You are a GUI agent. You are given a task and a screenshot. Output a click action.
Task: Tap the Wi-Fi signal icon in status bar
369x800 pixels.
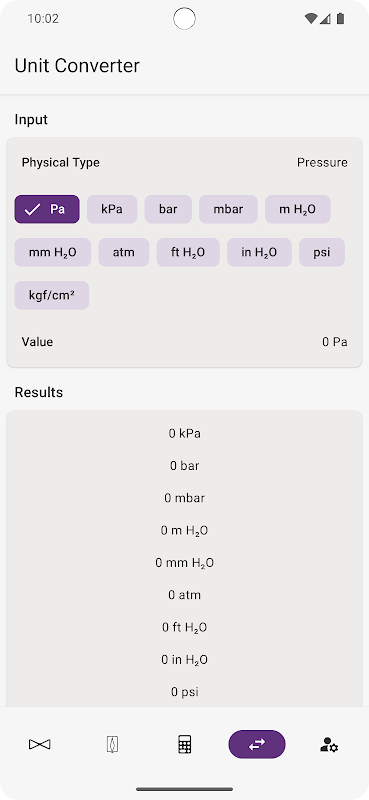click(x=310, y=19)
